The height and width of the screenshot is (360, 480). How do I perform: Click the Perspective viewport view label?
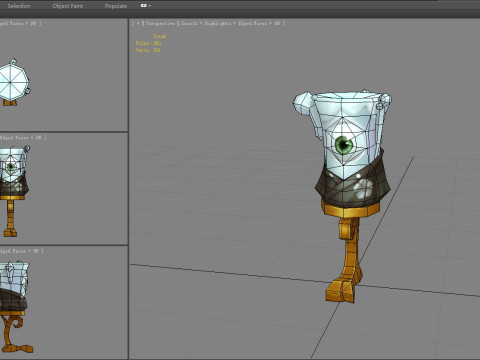pos(160,23)
